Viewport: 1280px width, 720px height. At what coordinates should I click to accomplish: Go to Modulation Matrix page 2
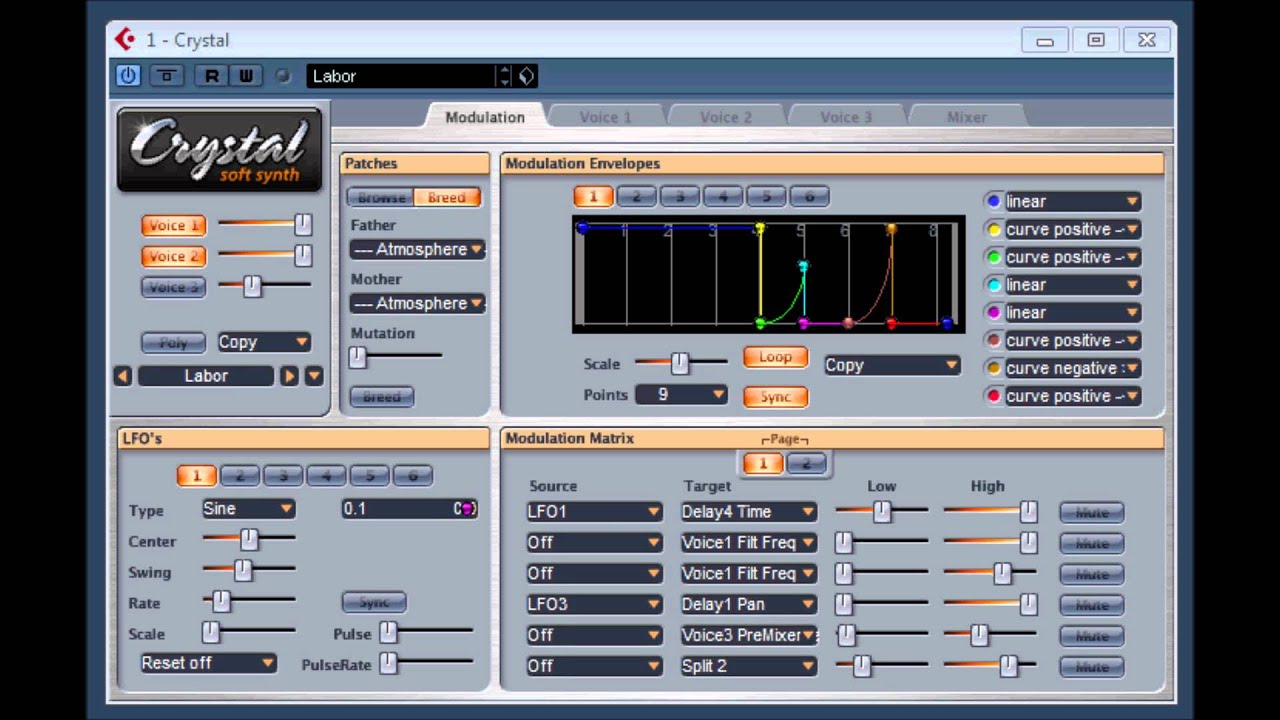point(806,463)
